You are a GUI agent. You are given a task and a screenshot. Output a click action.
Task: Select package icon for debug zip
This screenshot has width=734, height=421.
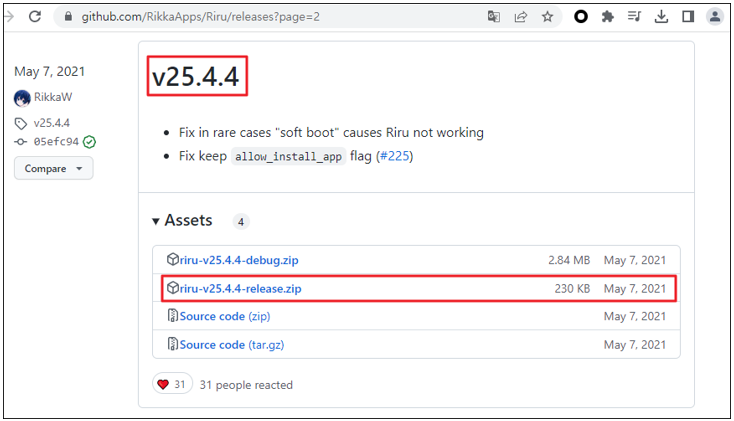pyautogui.click(x=173, y=259)
